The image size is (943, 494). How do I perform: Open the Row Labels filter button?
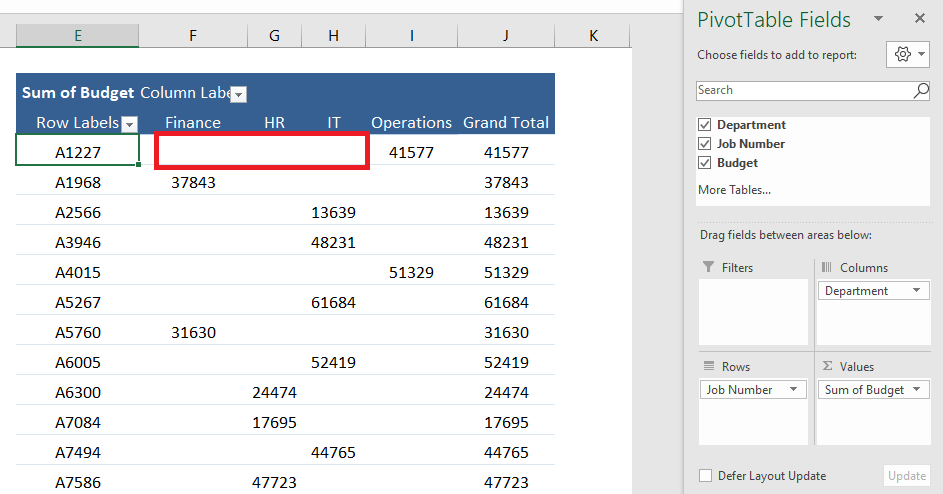(x=129, y=125)
